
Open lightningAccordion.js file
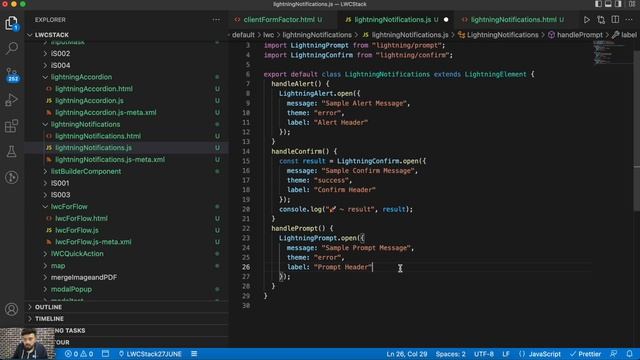coord(89,101)
